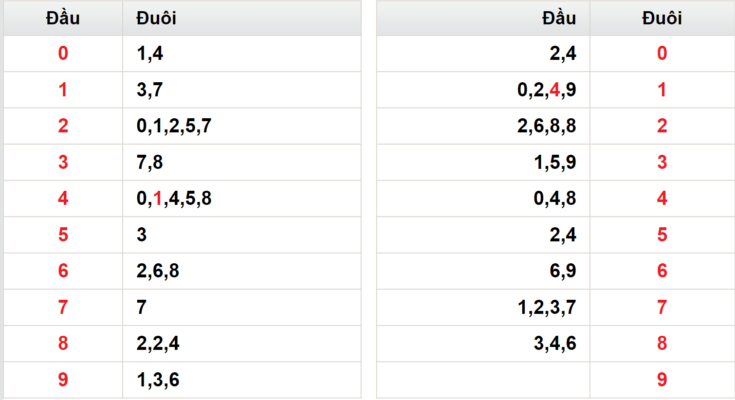This screenshot has width=735, height=400.
Task: Click the cell showing 1,2,3,7
Action: (483, 308)
